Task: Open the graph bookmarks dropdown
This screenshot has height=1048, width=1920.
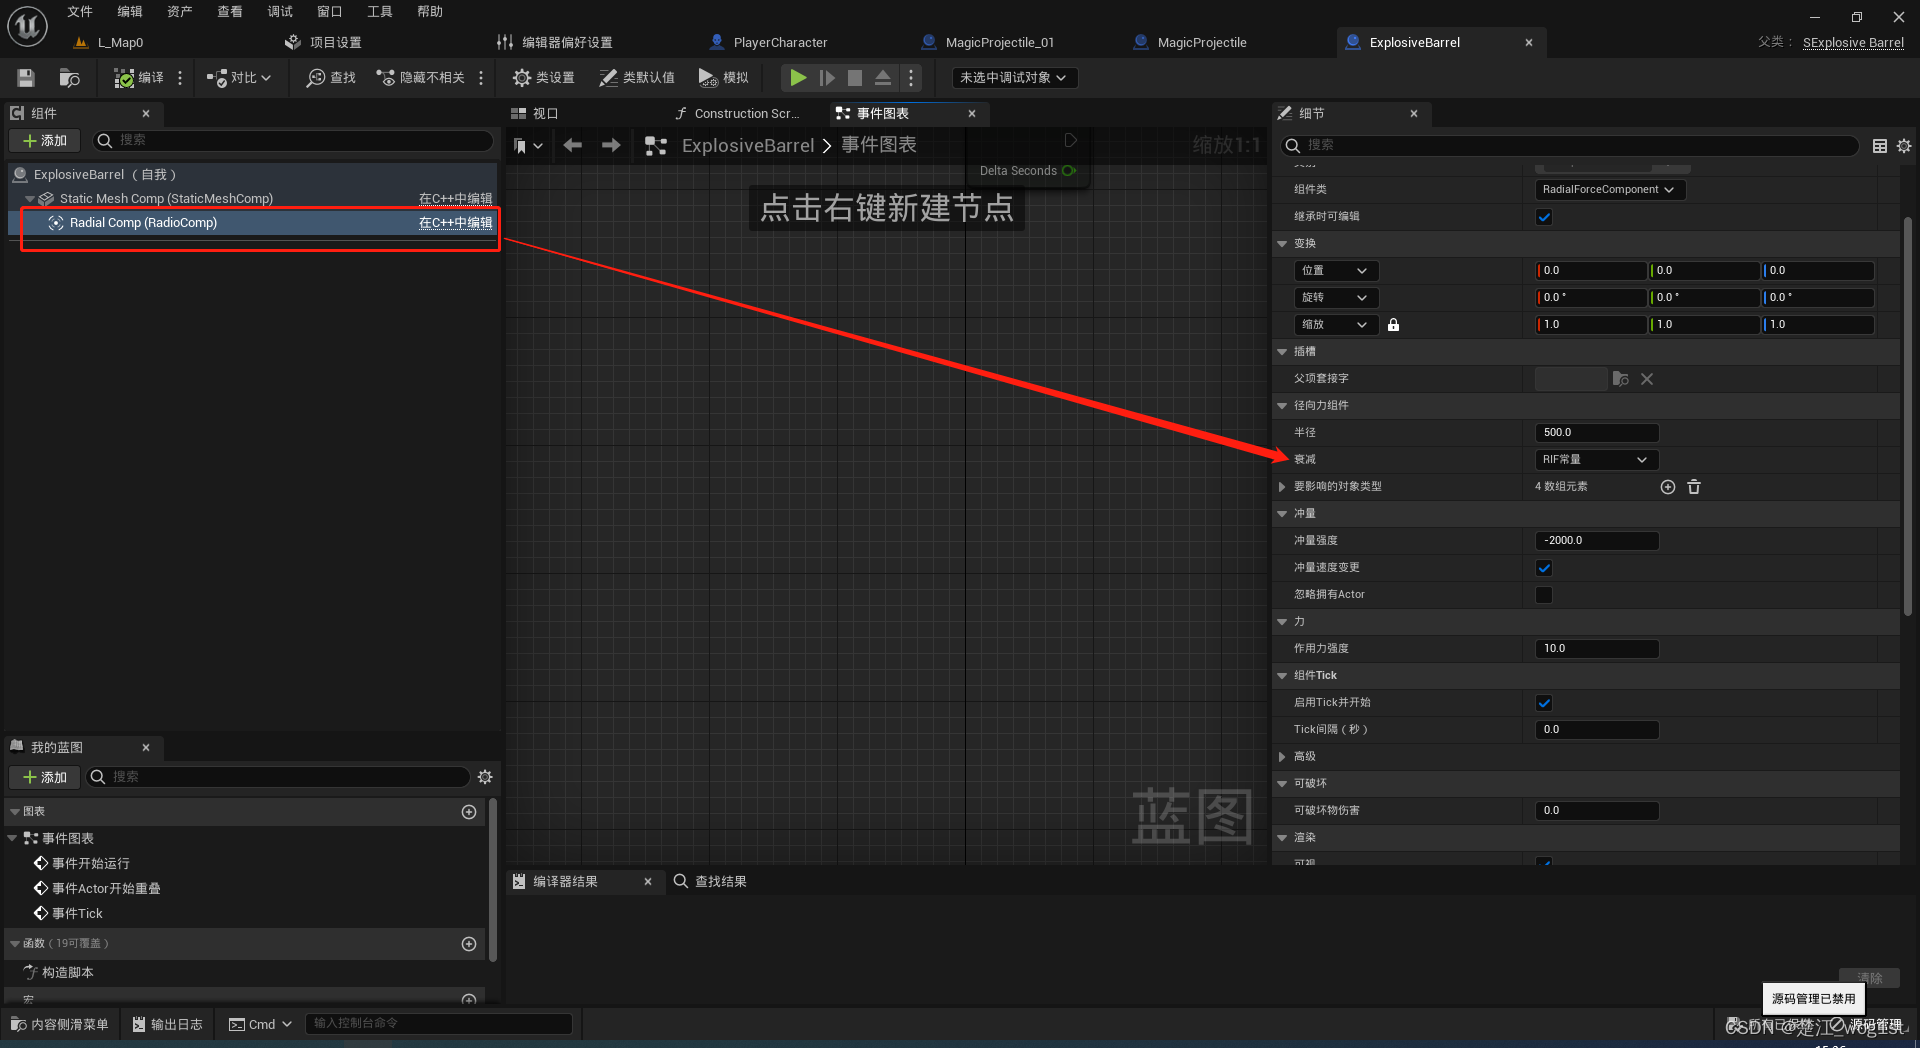Action: point(528,146)
